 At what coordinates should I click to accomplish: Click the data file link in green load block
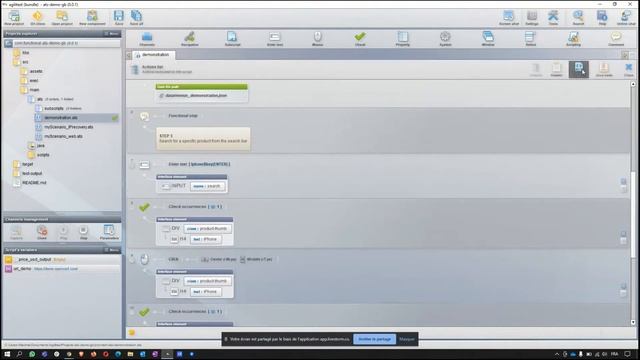[196, 96]
